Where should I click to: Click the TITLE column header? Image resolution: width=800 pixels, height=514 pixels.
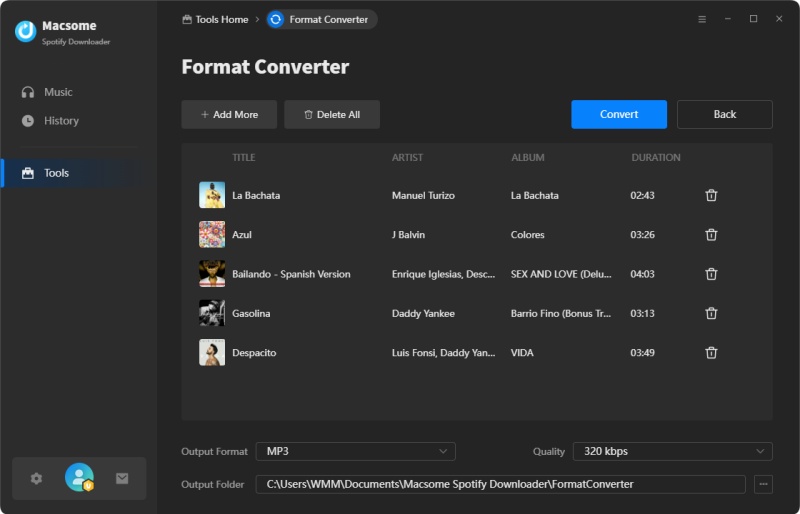pyautogui.click(x=243, y=157)
